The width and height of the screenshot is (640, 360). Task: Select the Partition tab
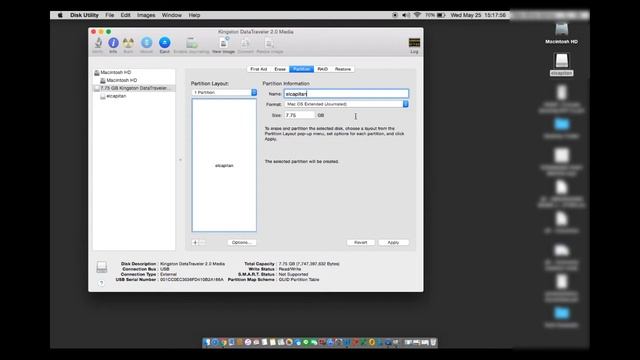[x=302, y=69]
